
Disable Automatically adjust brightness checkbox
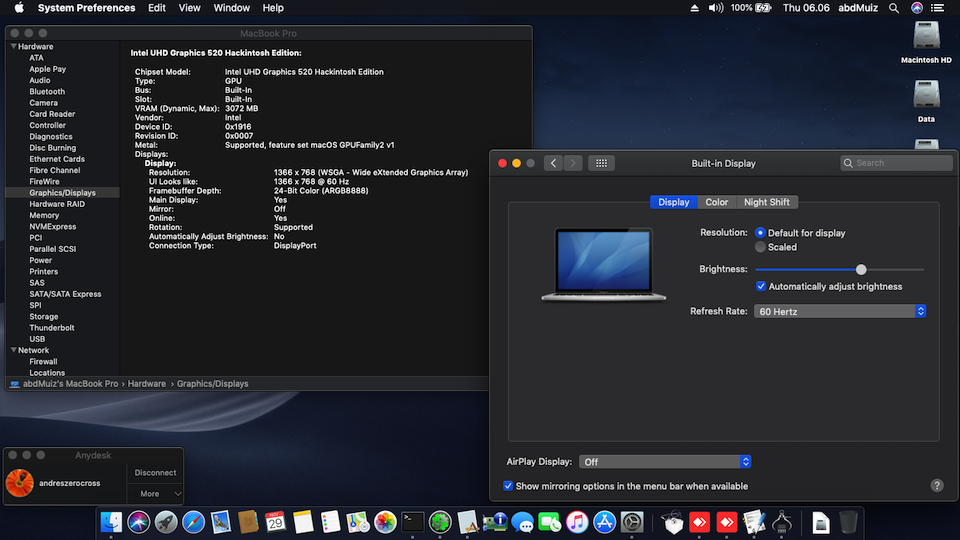click(761, 287)
